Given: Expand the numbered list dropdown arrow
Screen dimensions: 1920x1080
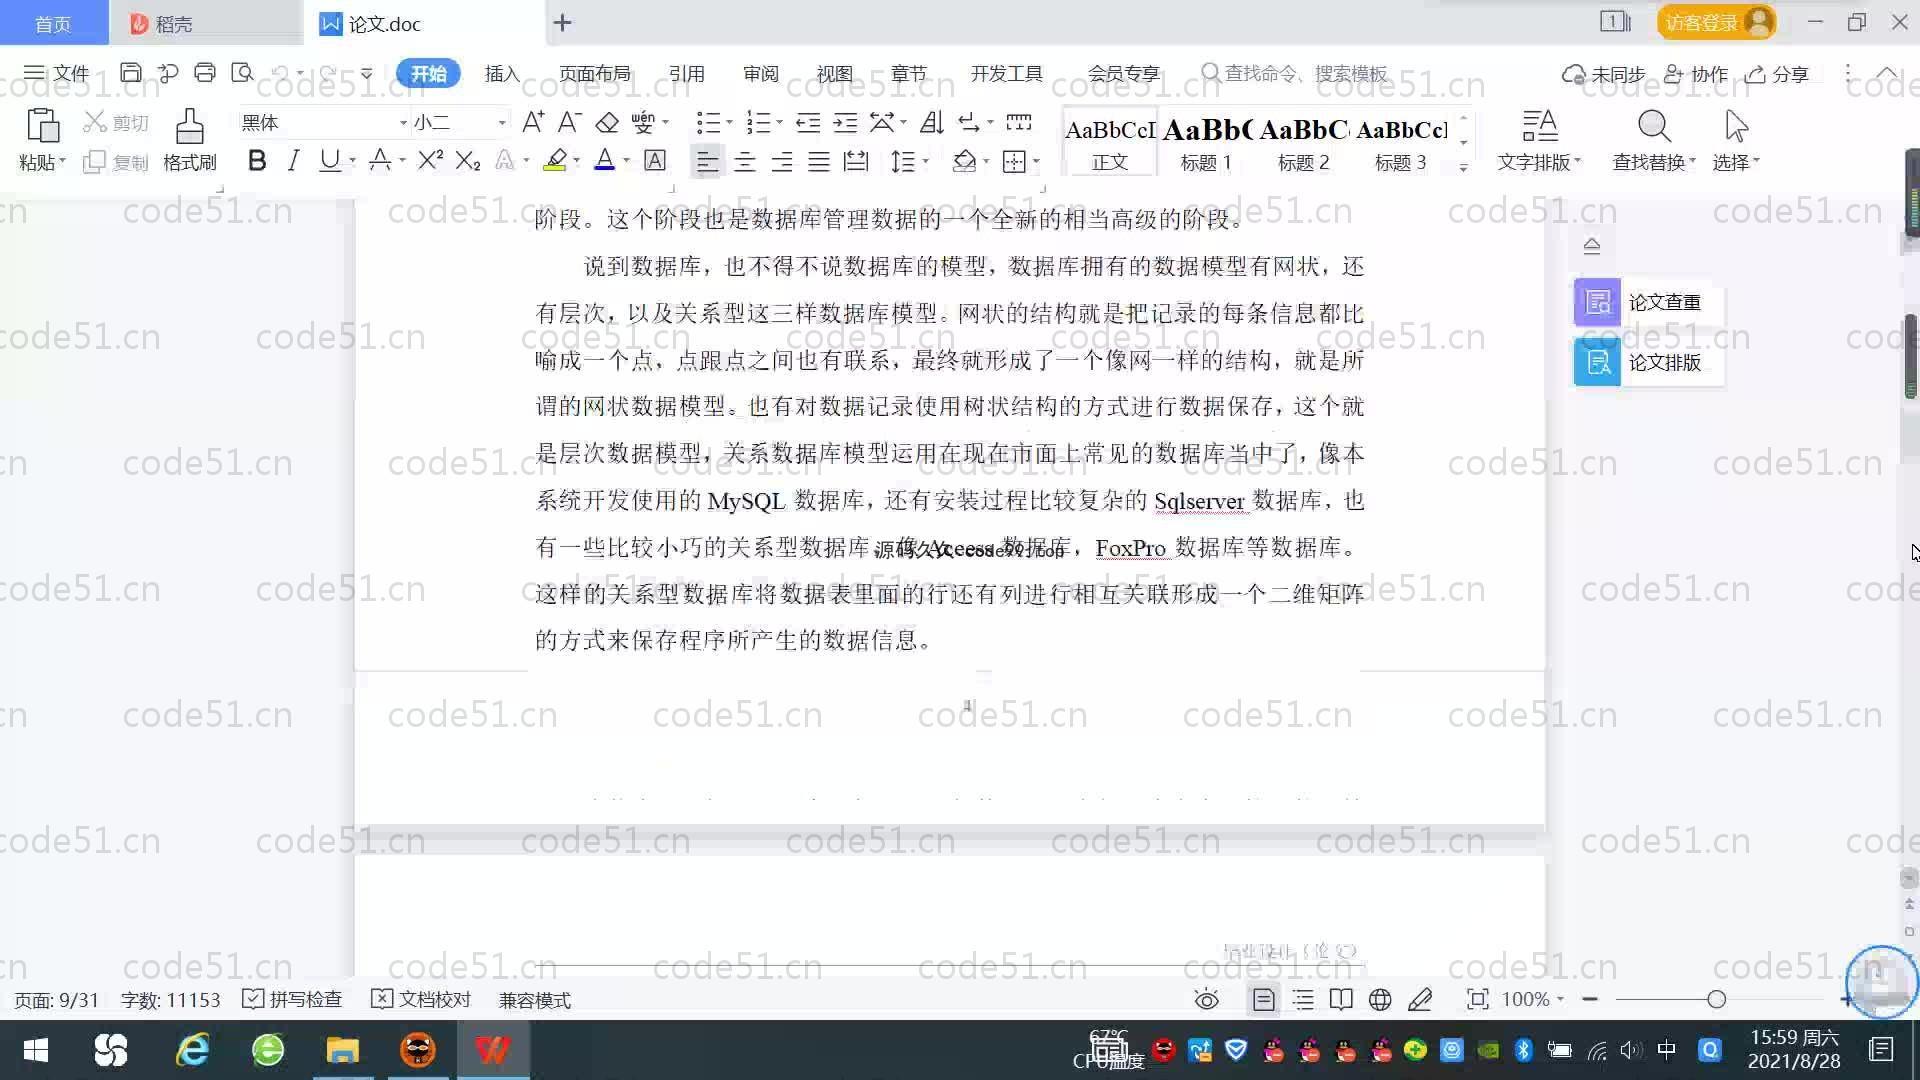Looking at the screenshot, I should [x=779, y=123].
